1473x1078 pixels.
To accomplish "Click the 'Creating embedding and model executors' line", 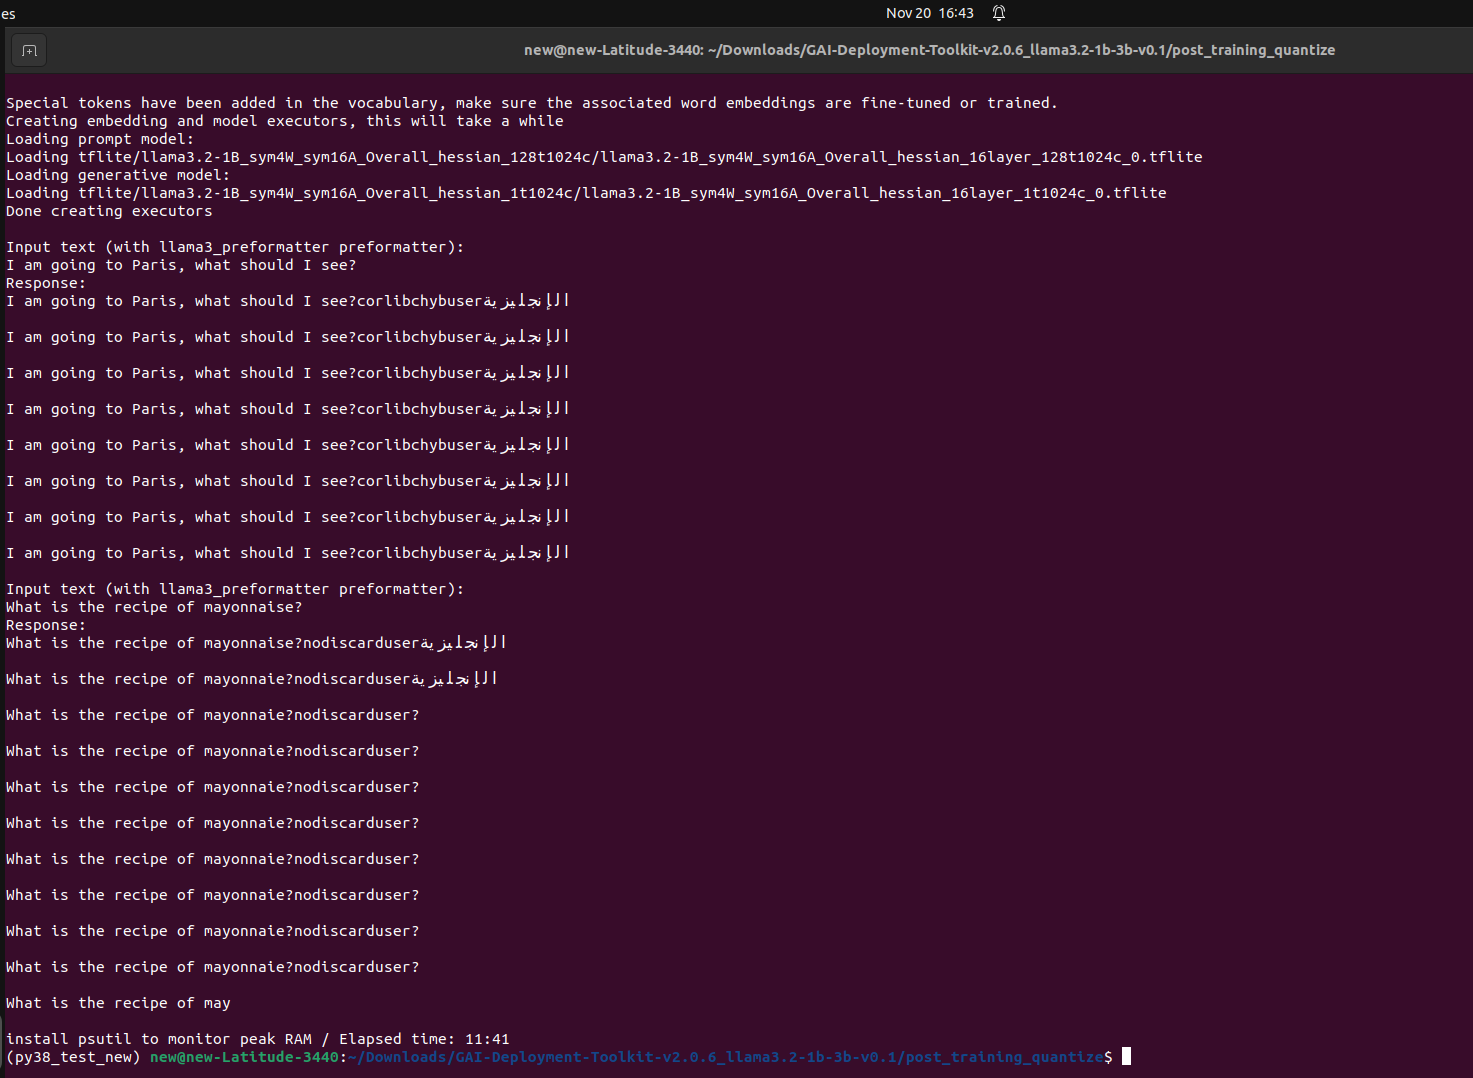I will [x=285, y=121].
